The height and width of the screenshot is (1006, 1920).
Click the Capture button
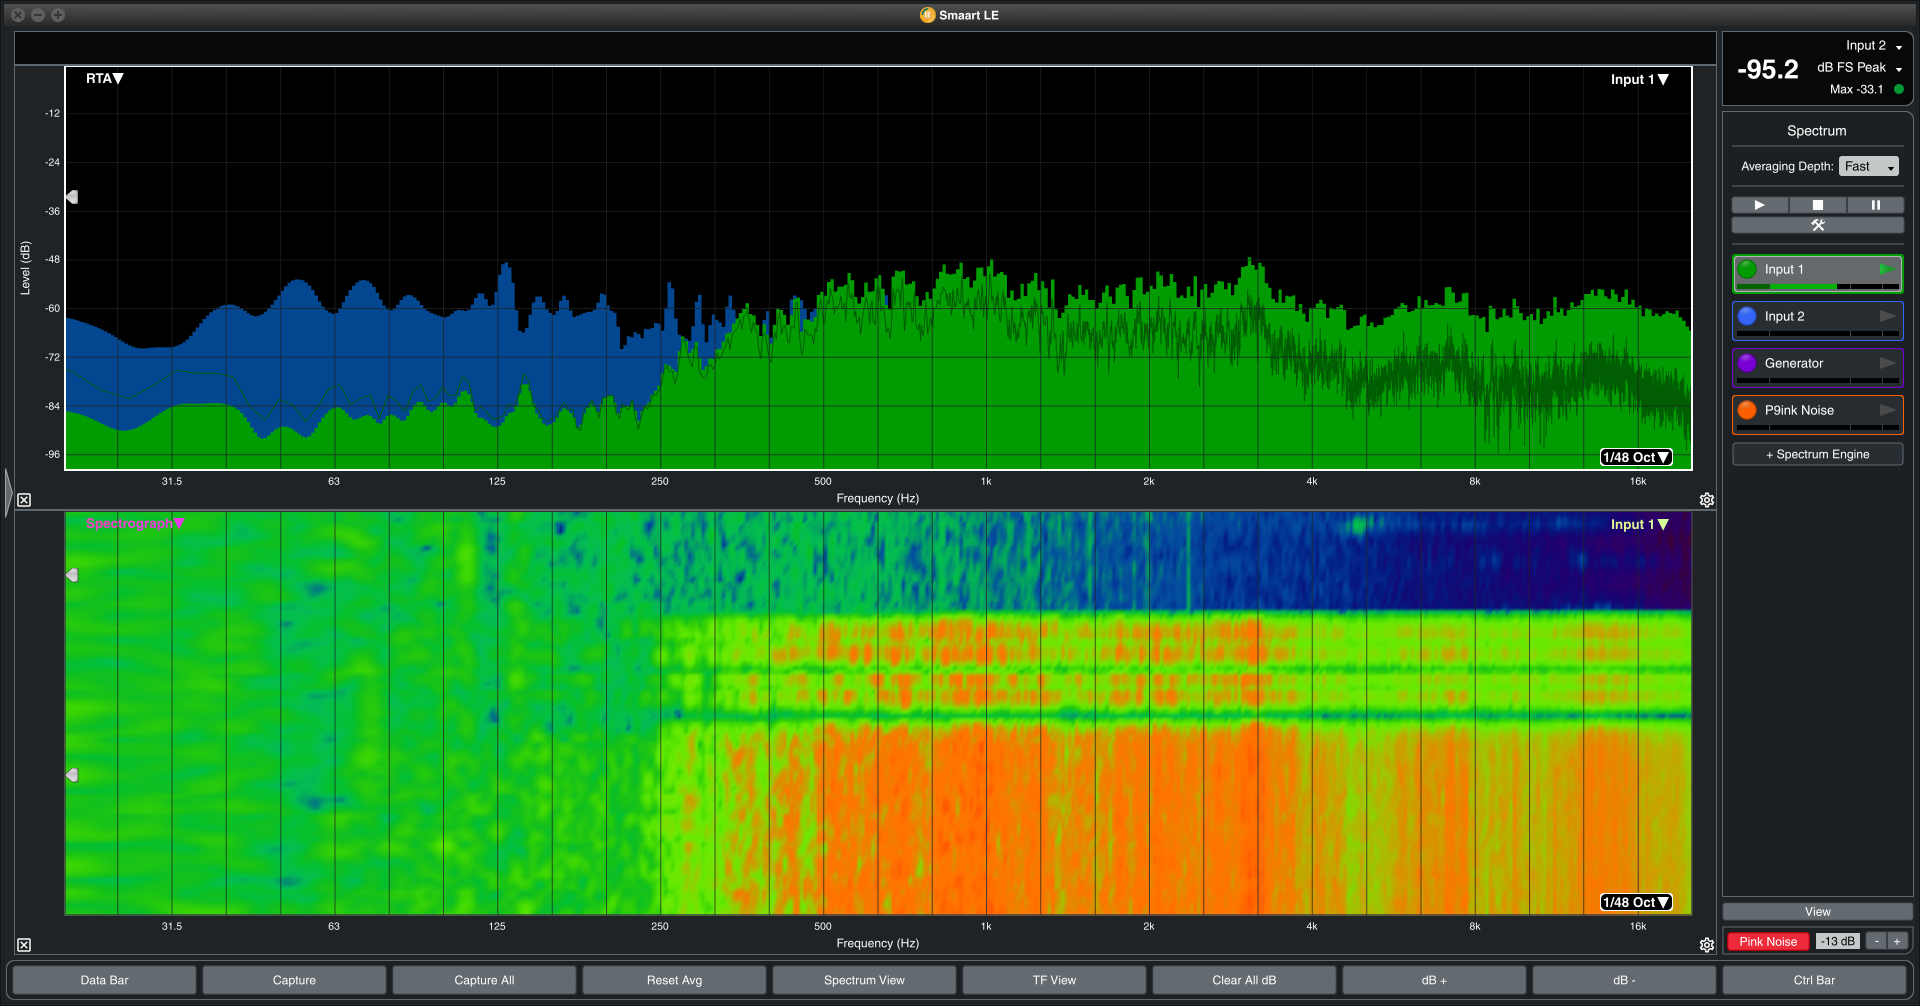[294, 980]
